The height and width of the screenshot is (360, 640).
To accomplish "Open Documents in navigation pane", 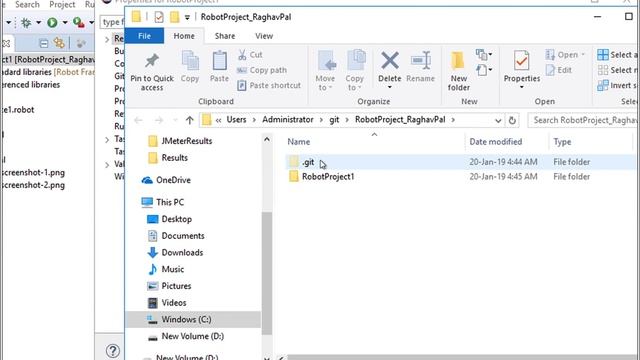I will [x=176, y=236].
